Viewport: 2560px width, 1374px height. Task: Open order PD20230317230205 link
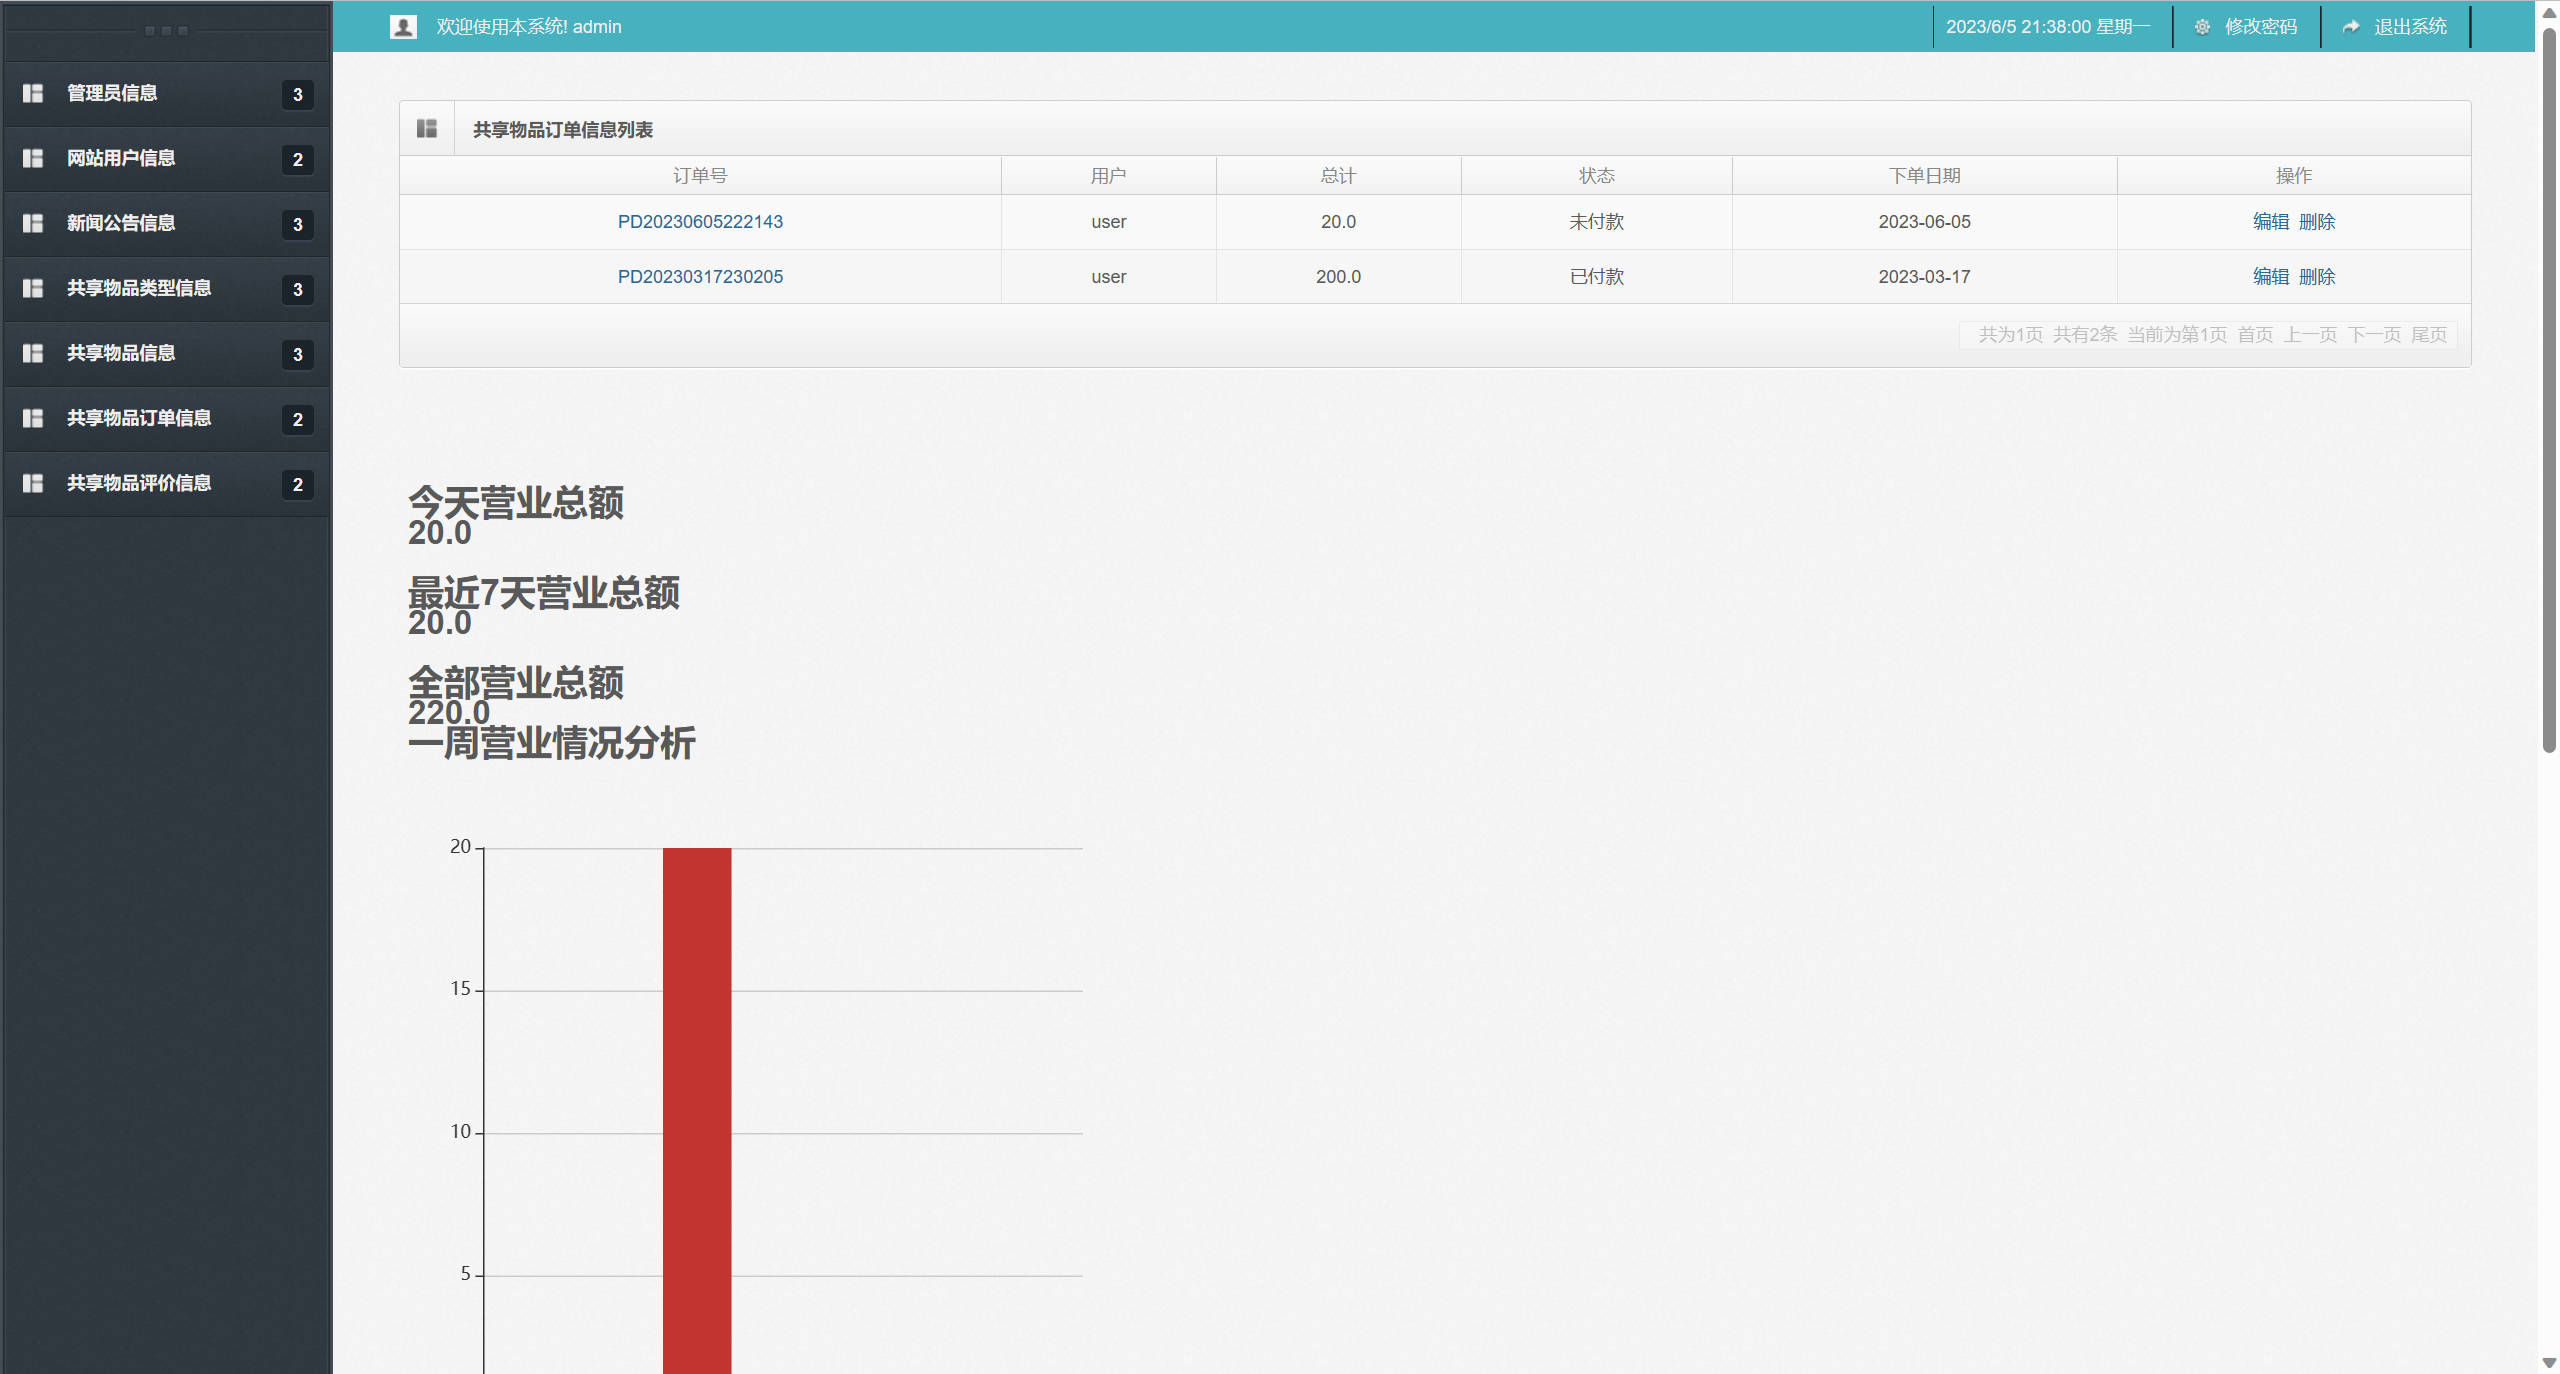[700, 277]
